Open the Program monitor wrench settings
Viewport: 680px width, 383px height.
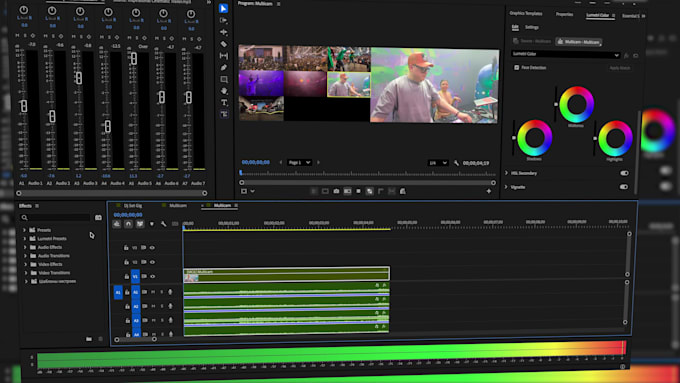[456, 163]
